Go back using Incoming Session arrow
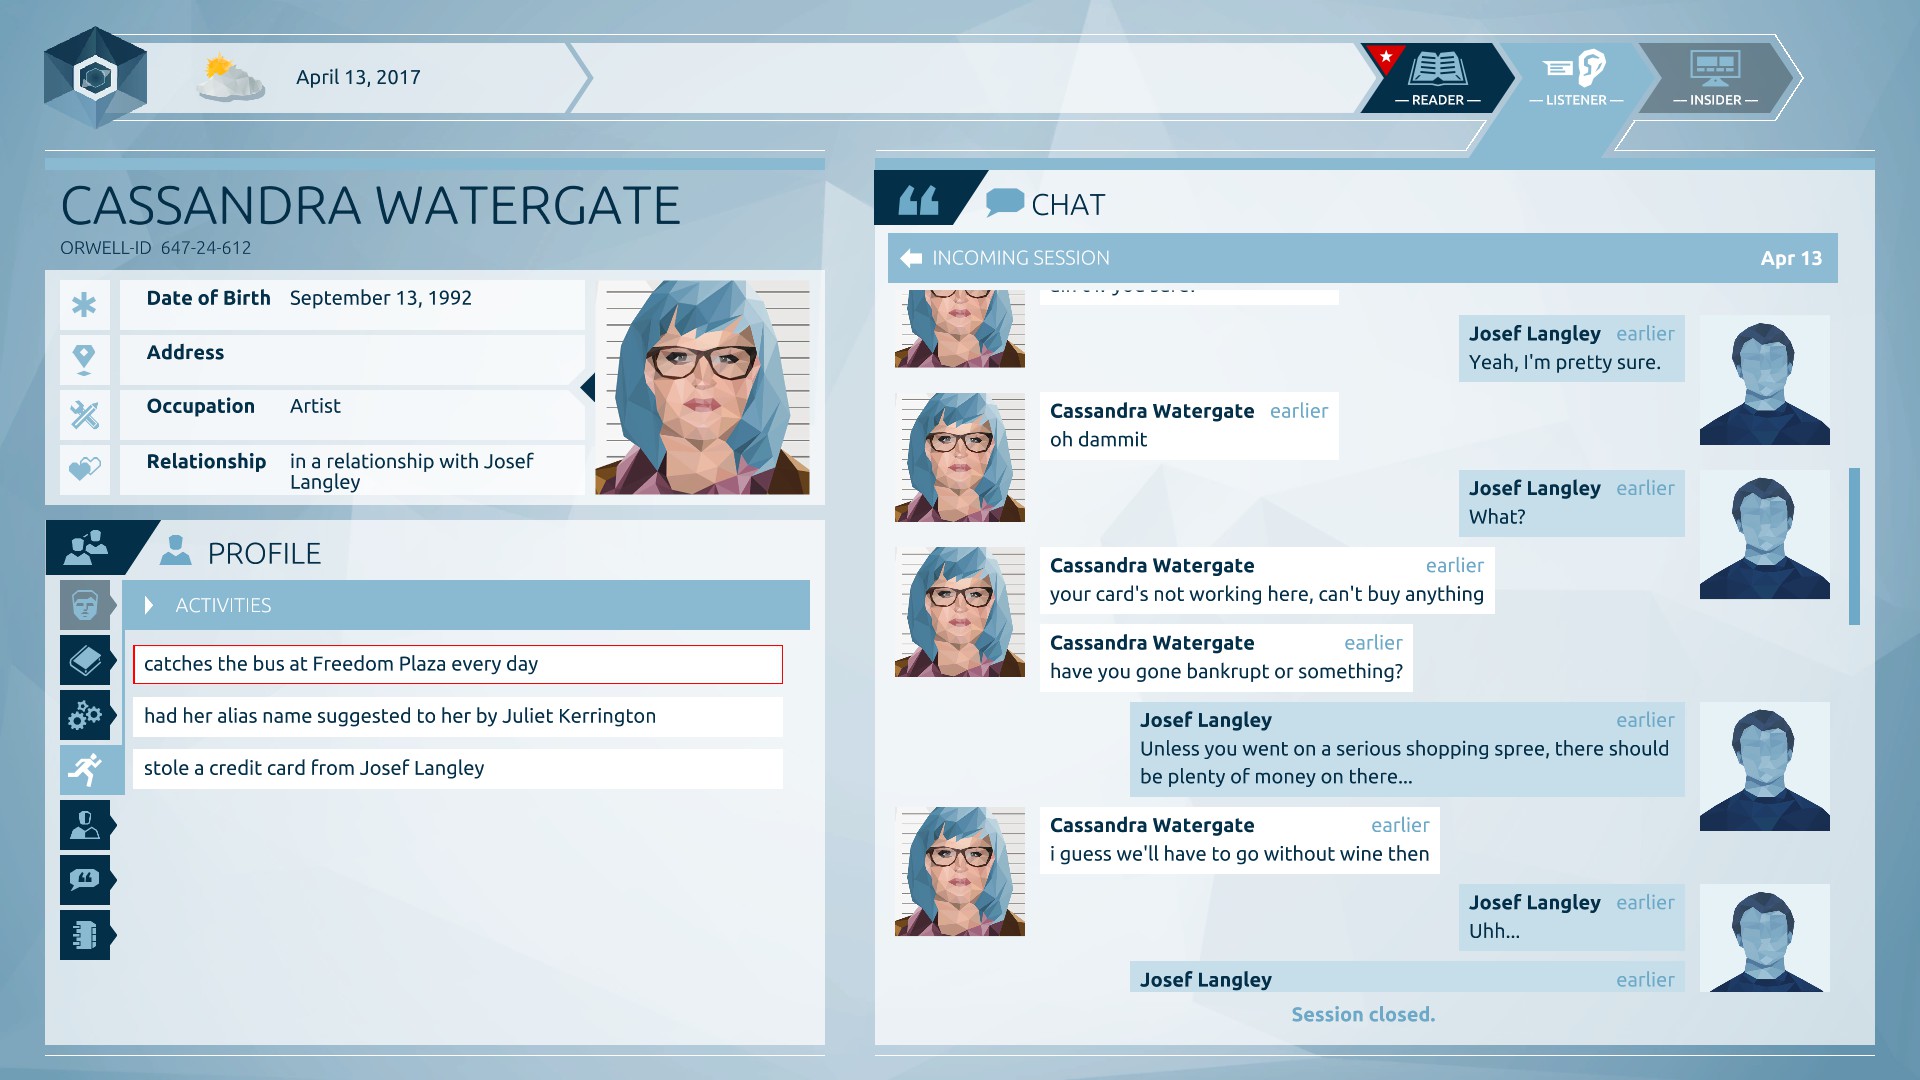 click(911, 258)
